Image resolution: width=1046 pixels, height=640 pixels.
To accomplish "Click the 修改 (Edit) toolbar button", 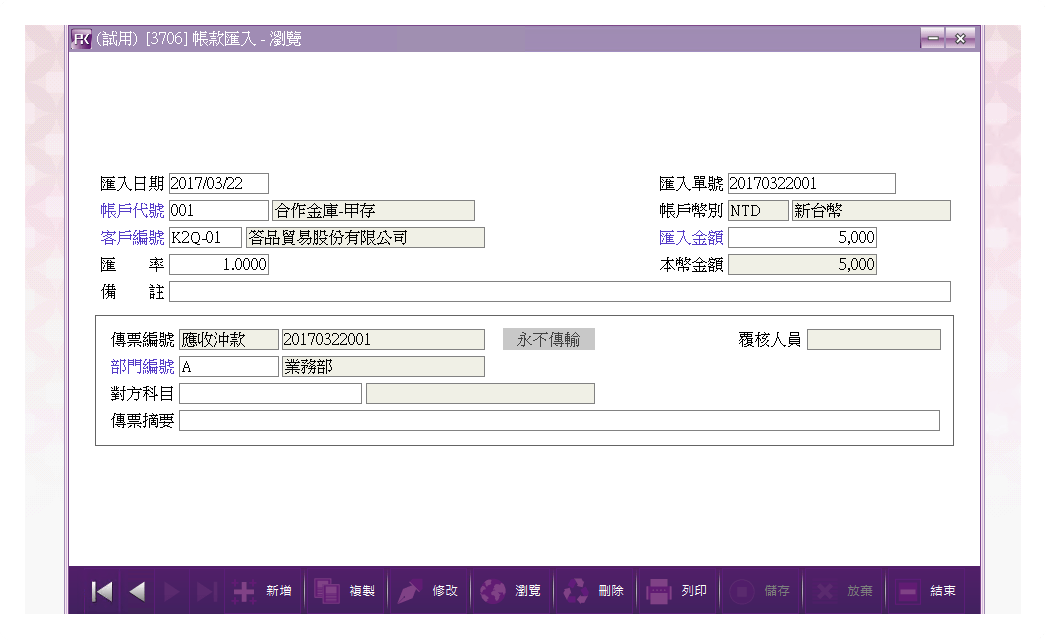I will pyautogui.click(x=428, y=591).
